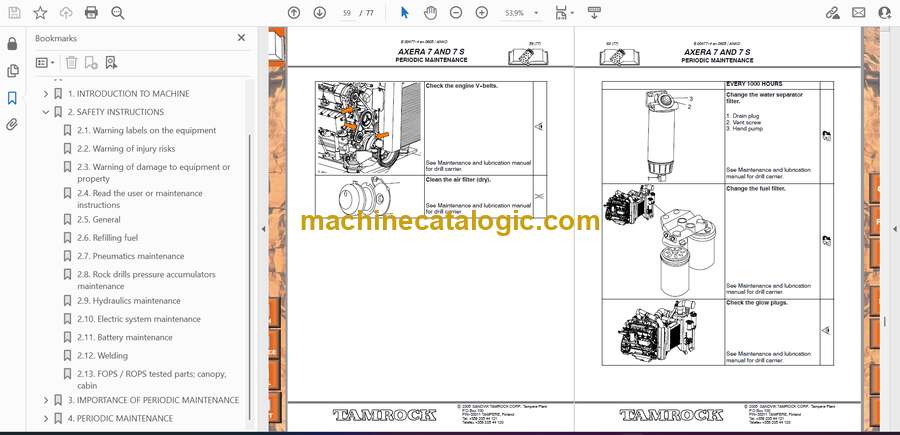Open bookmark 2.9. Hydraulics maintenance
Screen dimensions: 900x435
129,301
